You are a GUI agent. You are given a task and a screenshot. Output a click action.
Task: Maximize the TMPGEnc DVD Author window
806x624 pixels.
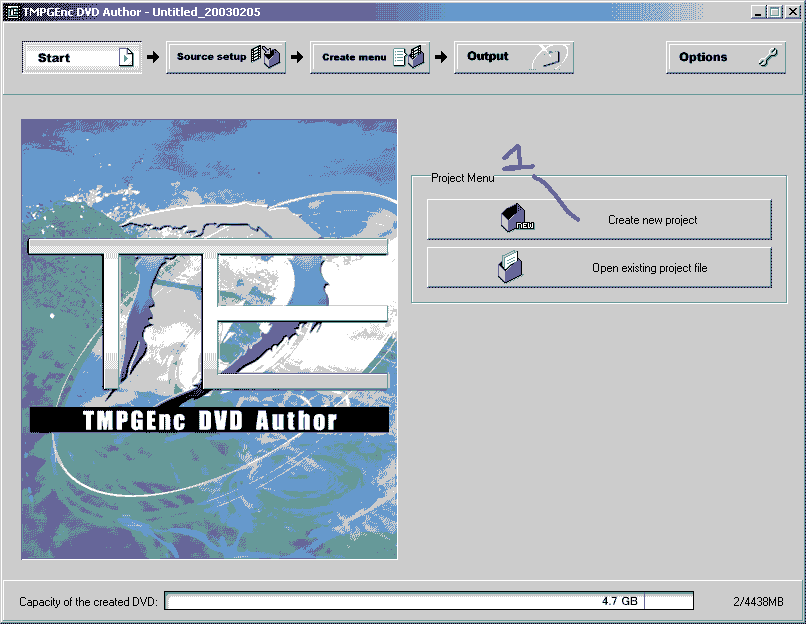pos(774,12)
